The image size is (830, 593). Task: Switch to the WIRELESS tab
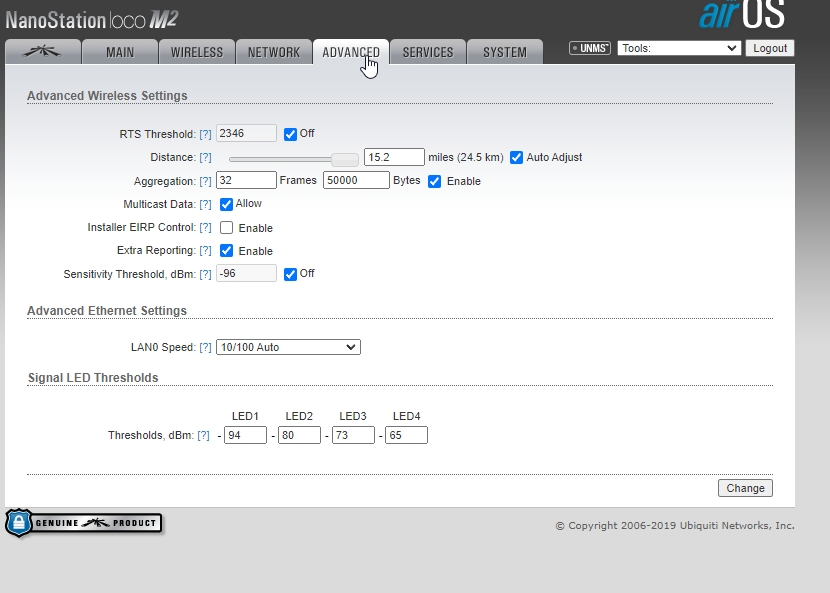(x=197, y=52)
